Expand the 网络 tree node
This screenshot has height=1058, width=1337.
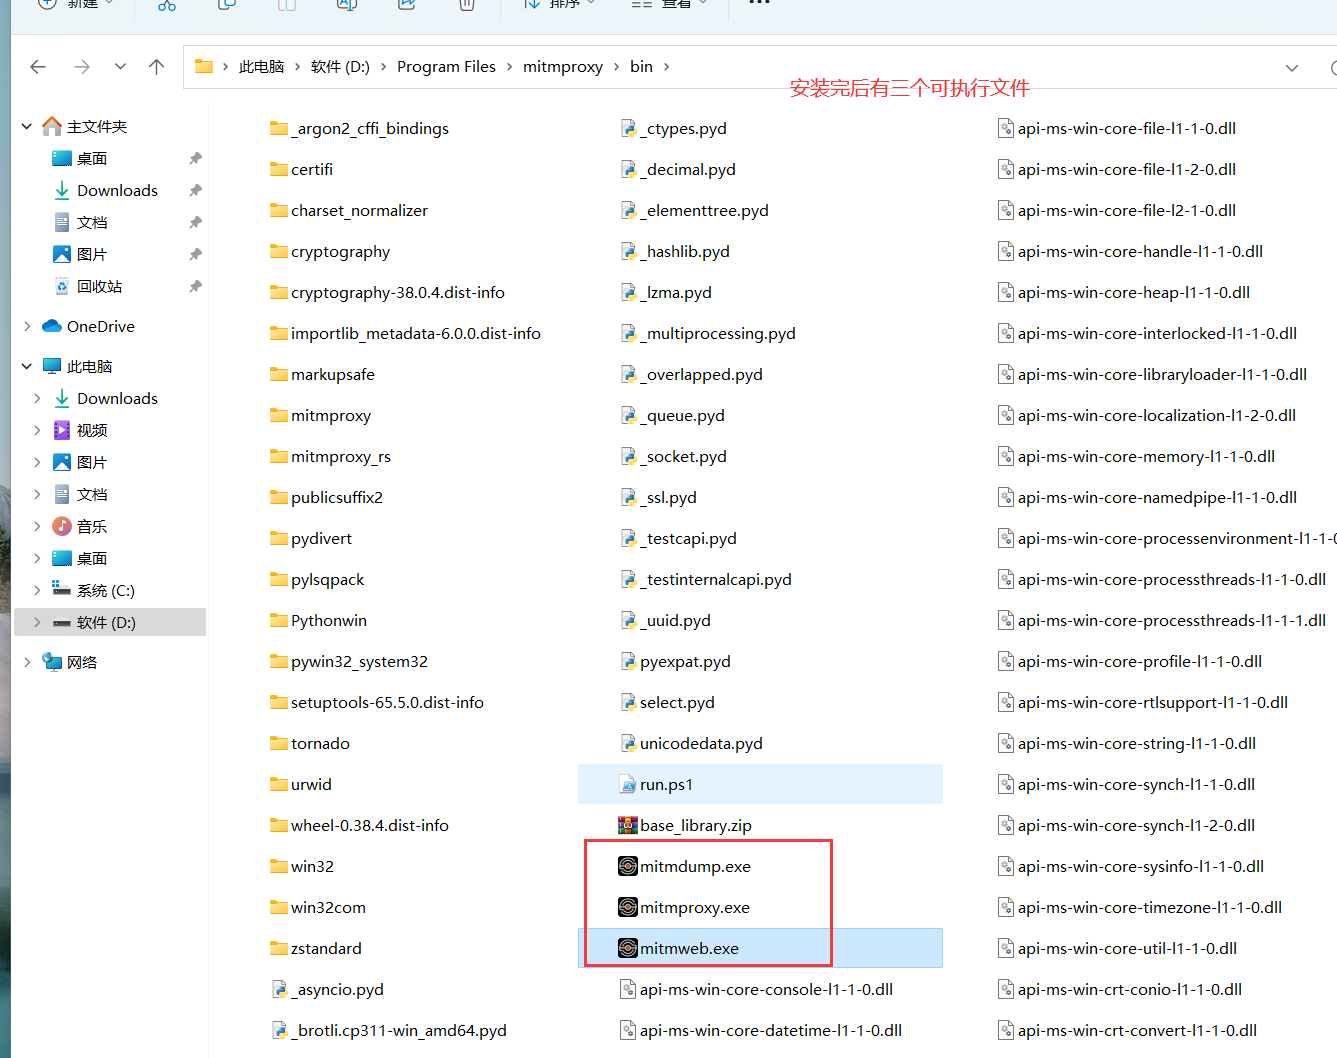tap(27, 662)
